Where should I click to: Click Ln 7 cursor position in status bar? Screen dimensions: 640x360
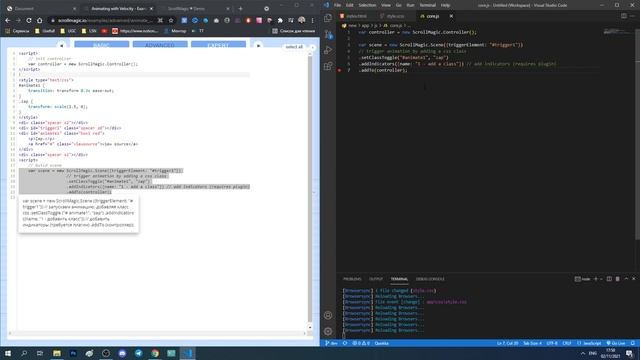pos(507,343)
